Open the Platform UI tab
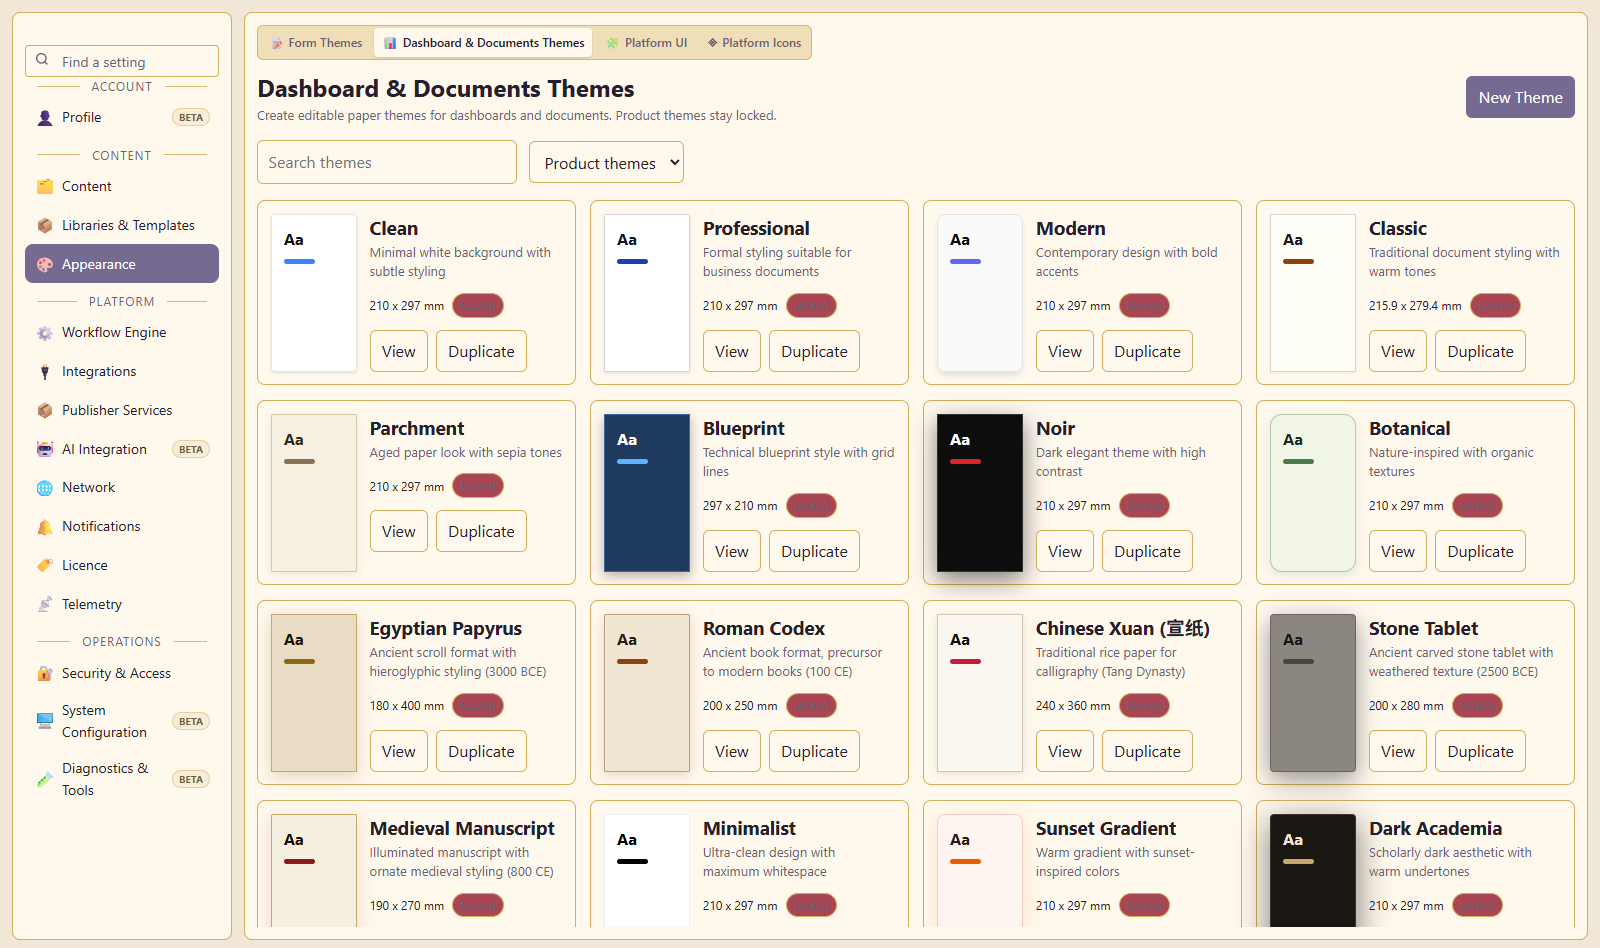 point(647,43)
